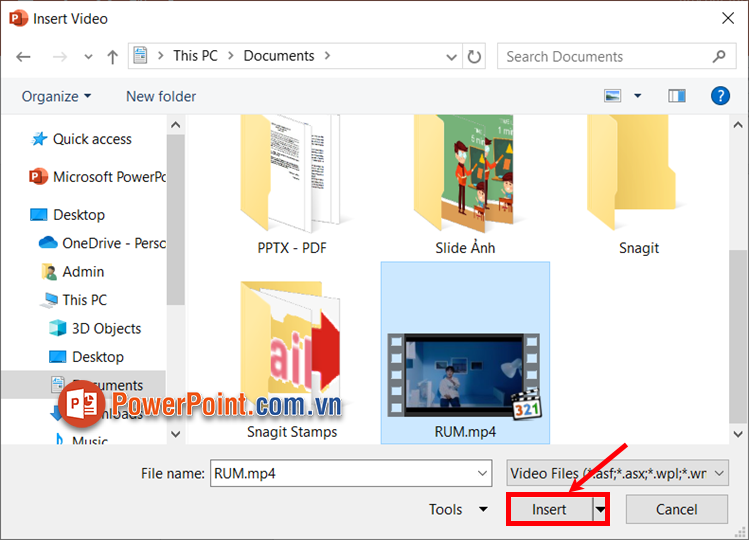Select Desktop under This PC

click(97, 356)
